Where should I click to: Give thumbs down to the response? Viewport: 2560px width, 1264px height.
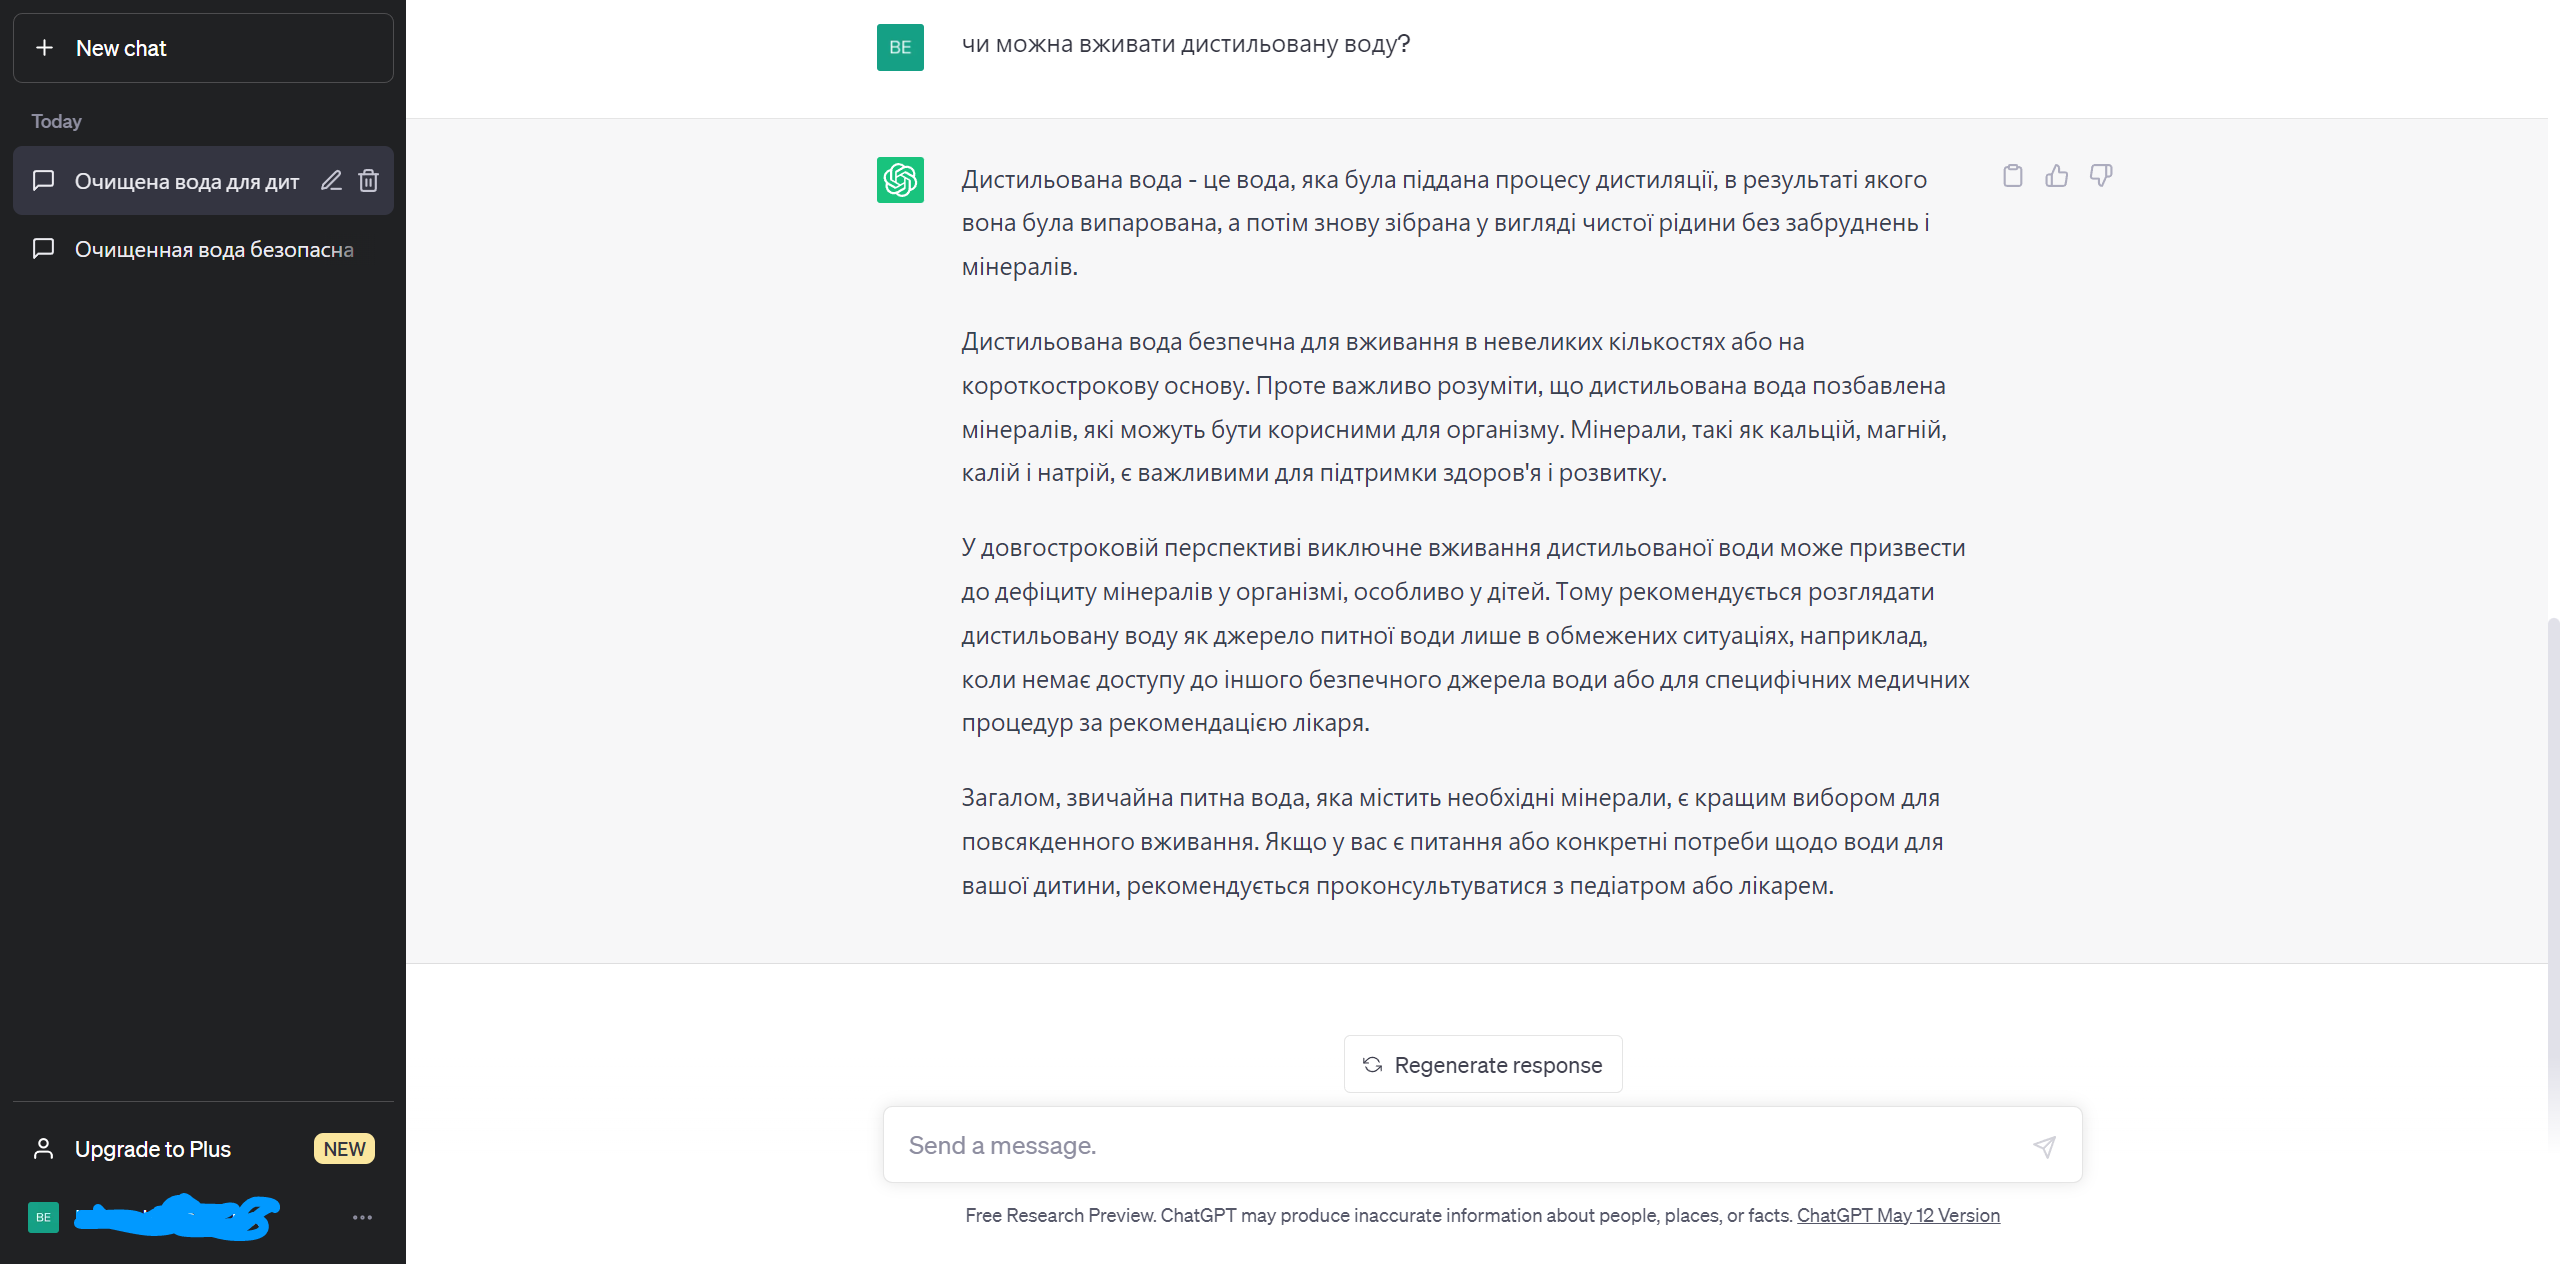click(2101, 176)
